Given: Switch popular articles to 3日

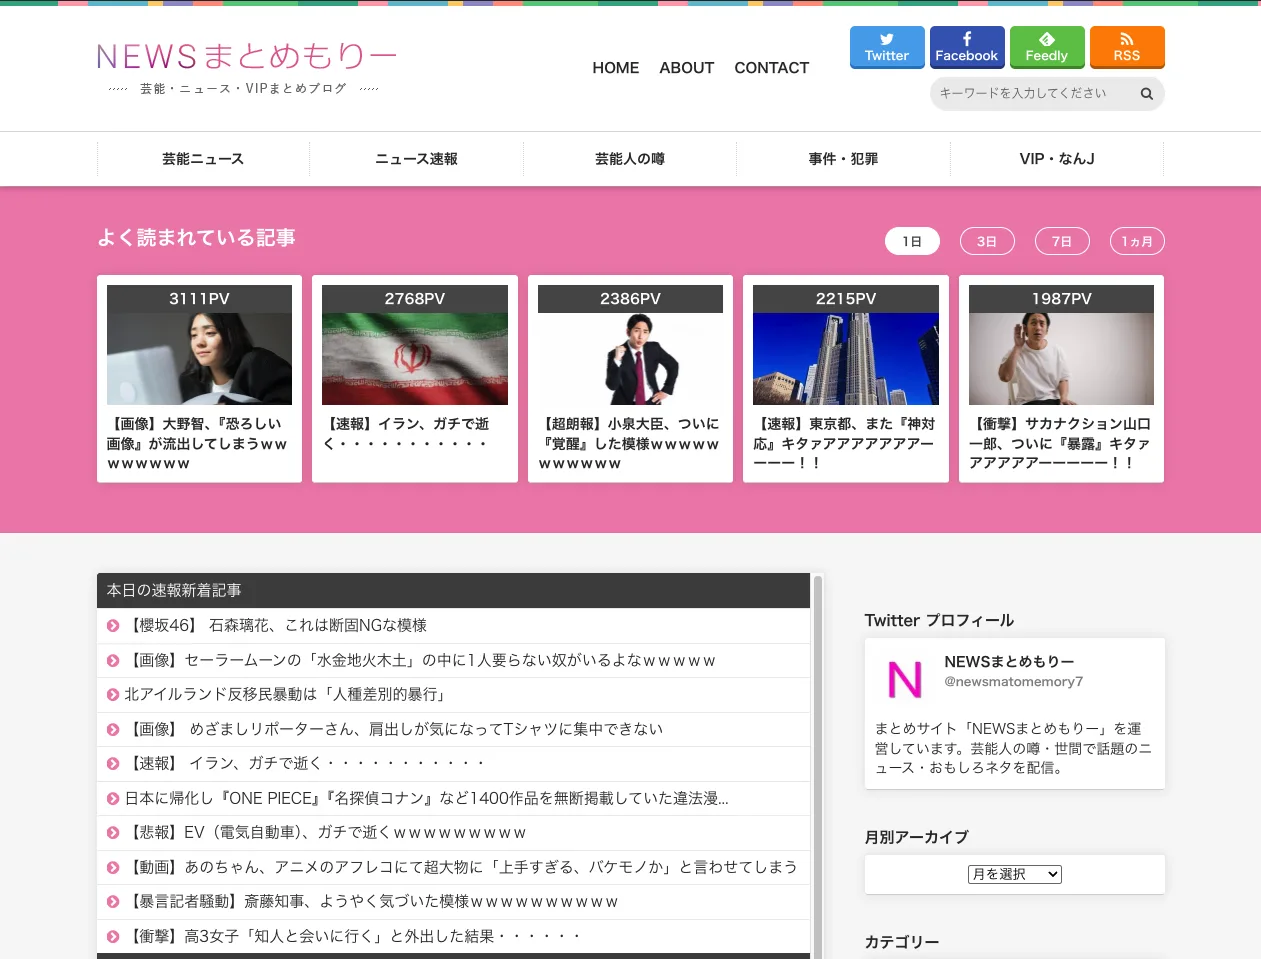Looking at the screenshot, I should 987,241.
